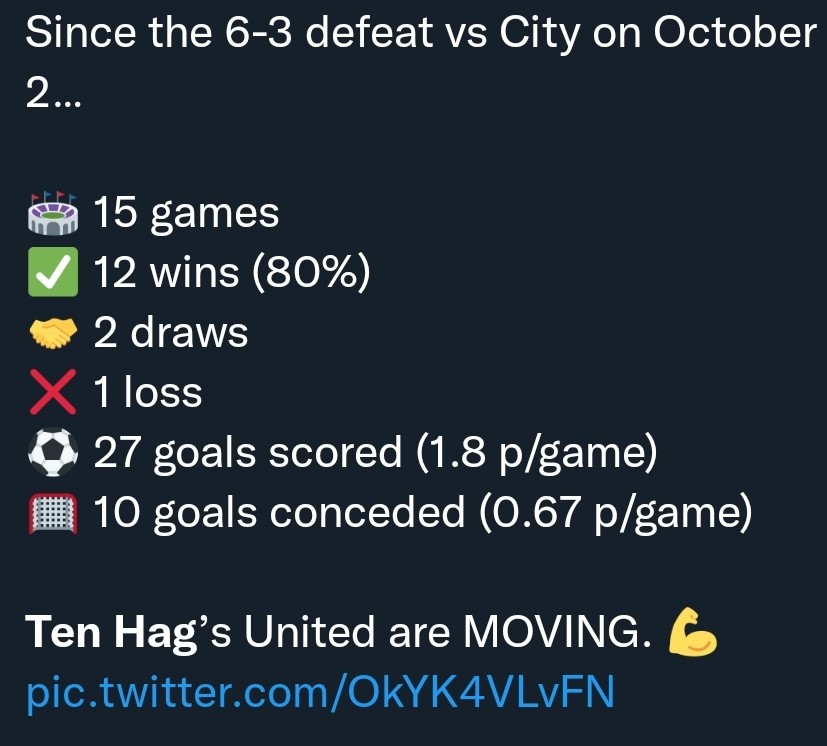Click the soccer ball emoji
The height and width of the screenshot is (746, 827).
54,453
